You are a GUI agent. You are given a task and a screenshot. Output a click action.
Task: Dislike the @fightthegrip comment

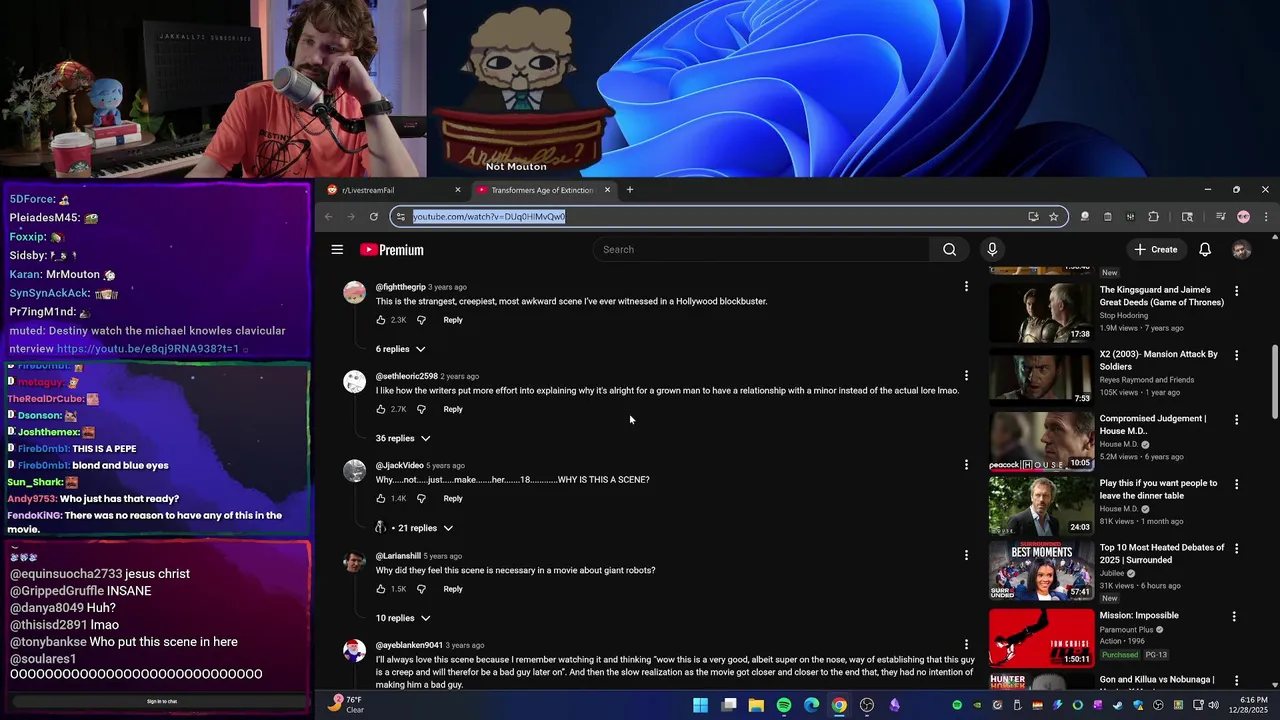421,320
